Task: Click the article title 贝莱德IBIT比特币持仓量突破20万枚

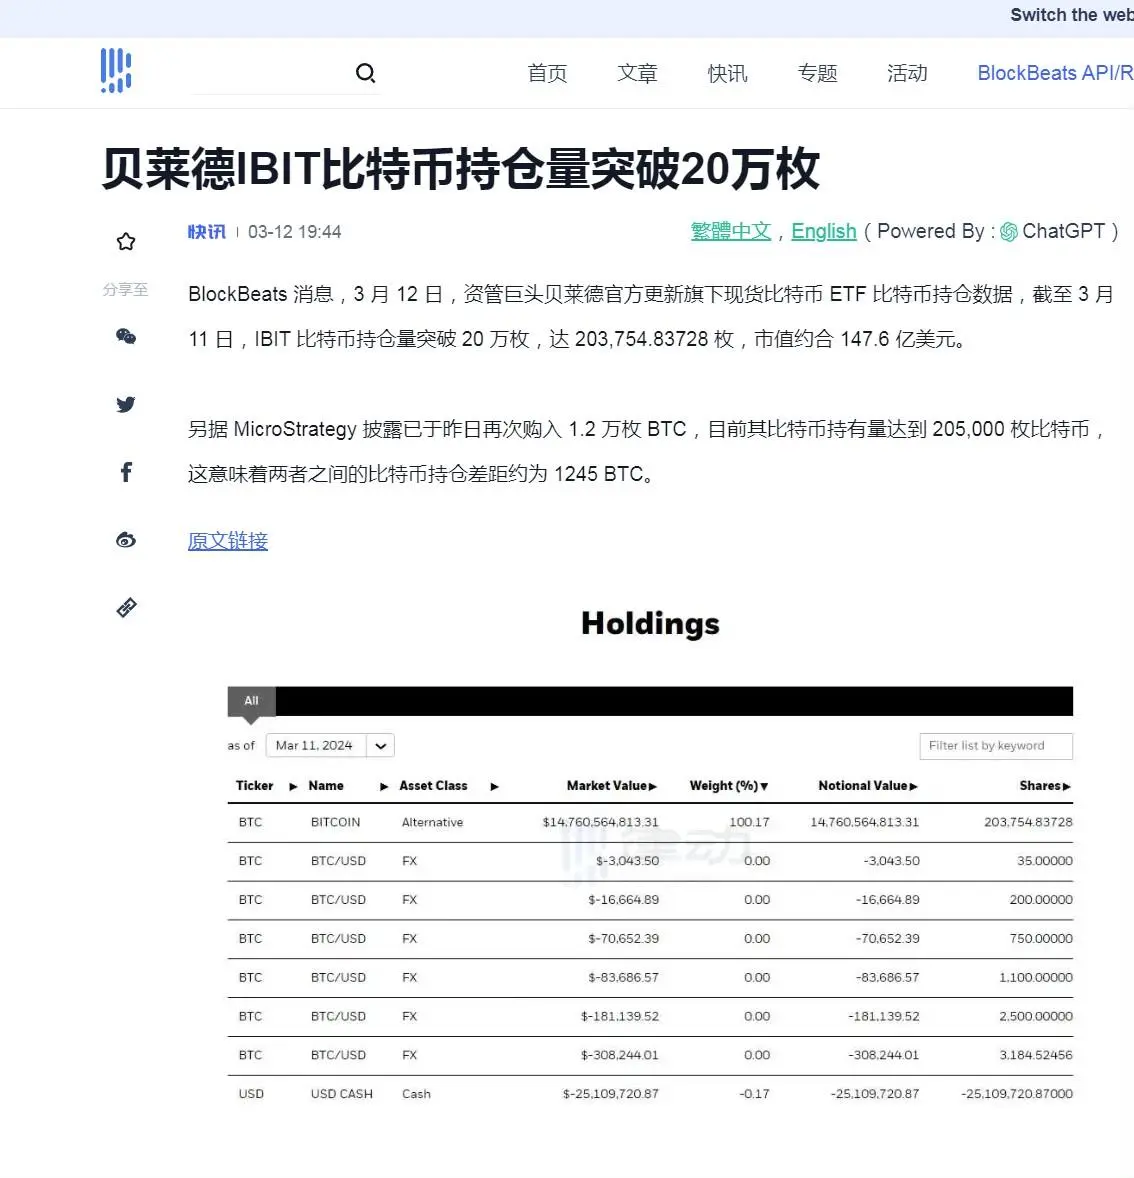Action: tap(461, 169)
